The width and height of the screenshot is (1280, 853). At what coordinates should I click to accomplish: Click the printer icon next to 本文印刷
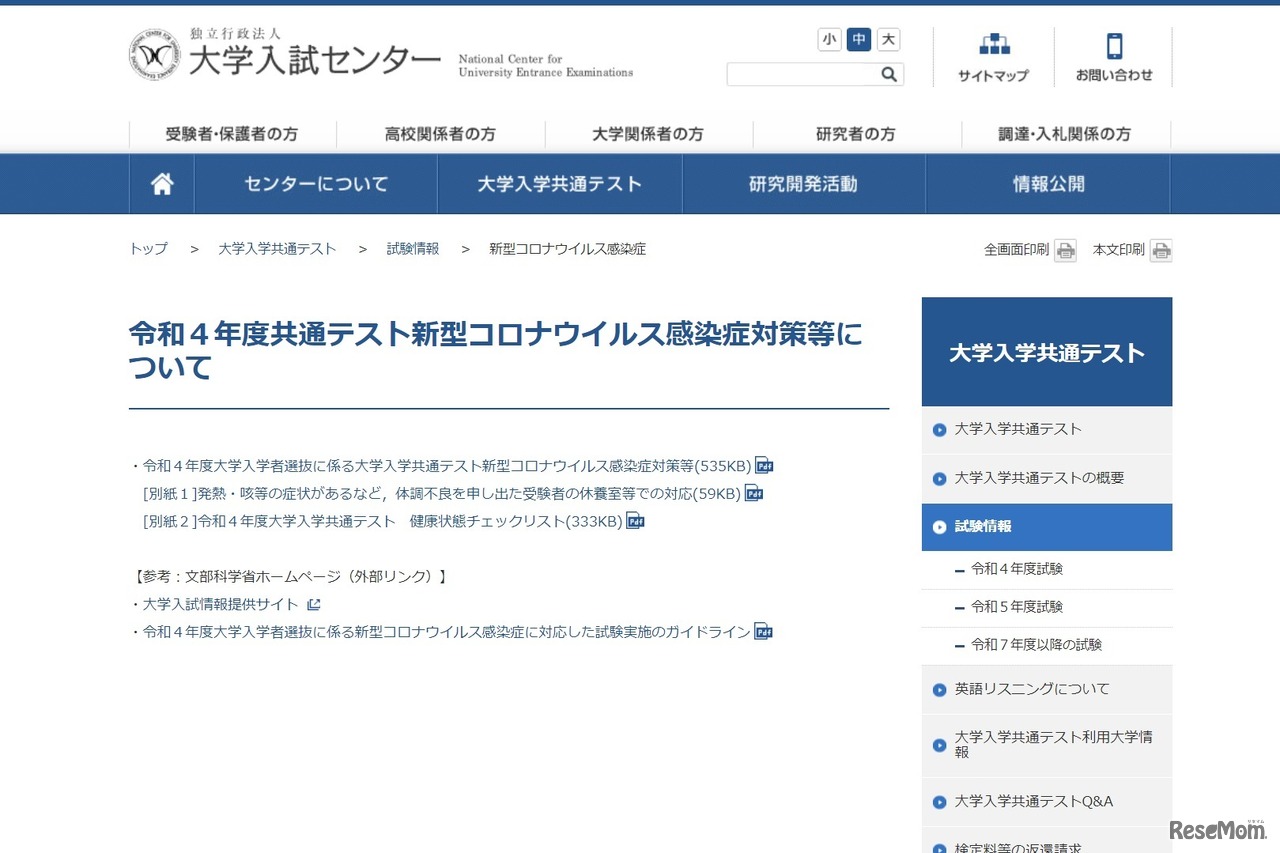[x=1161, y=250]
